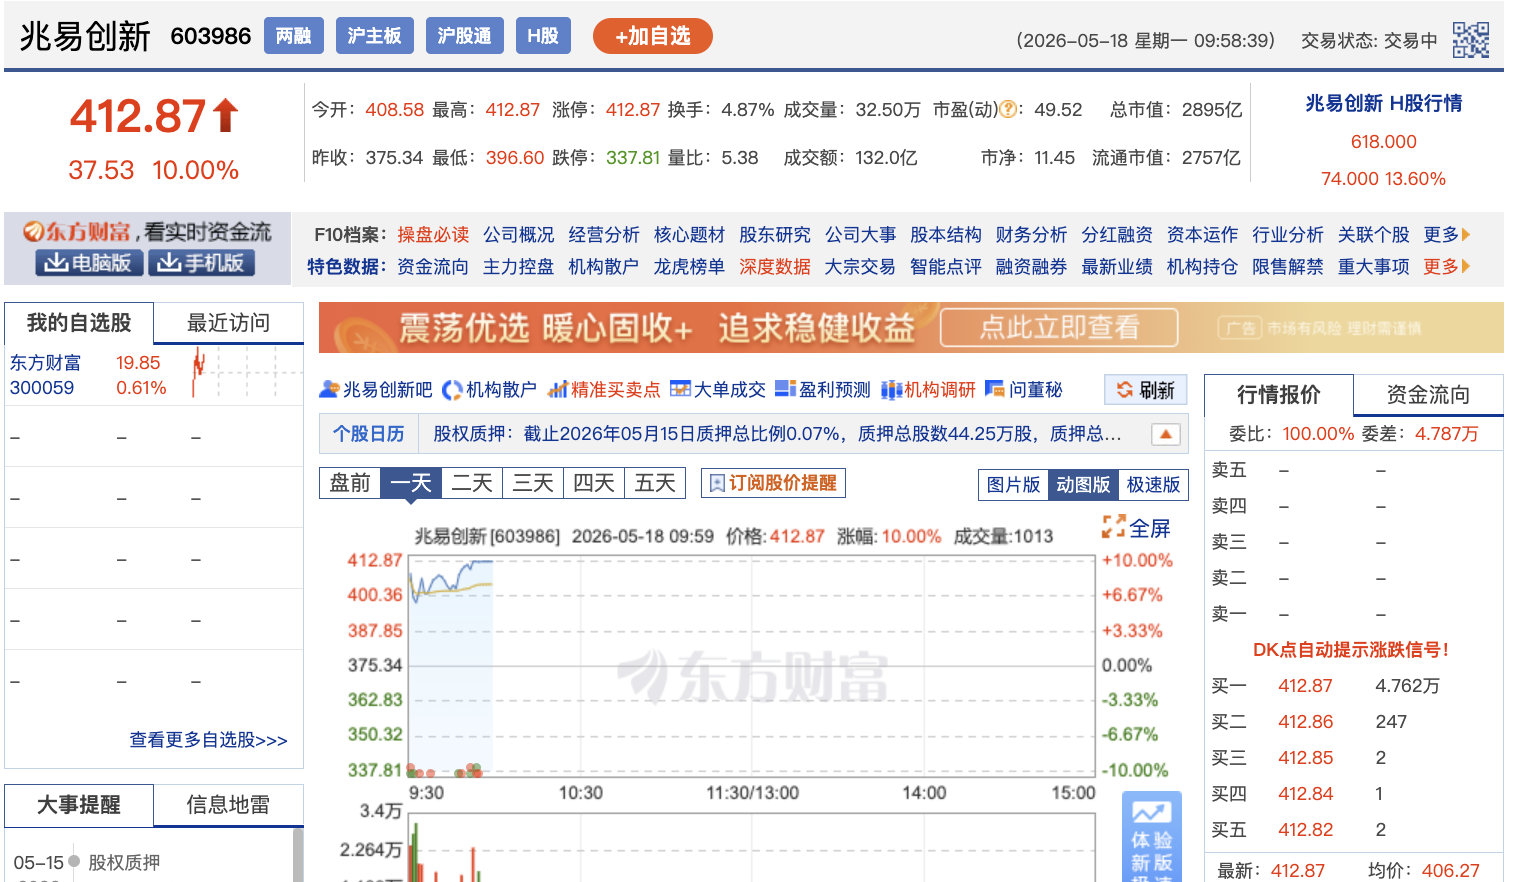Click the 体验新版 floating icon
1532x882 pixels.
coord(1151,837)
